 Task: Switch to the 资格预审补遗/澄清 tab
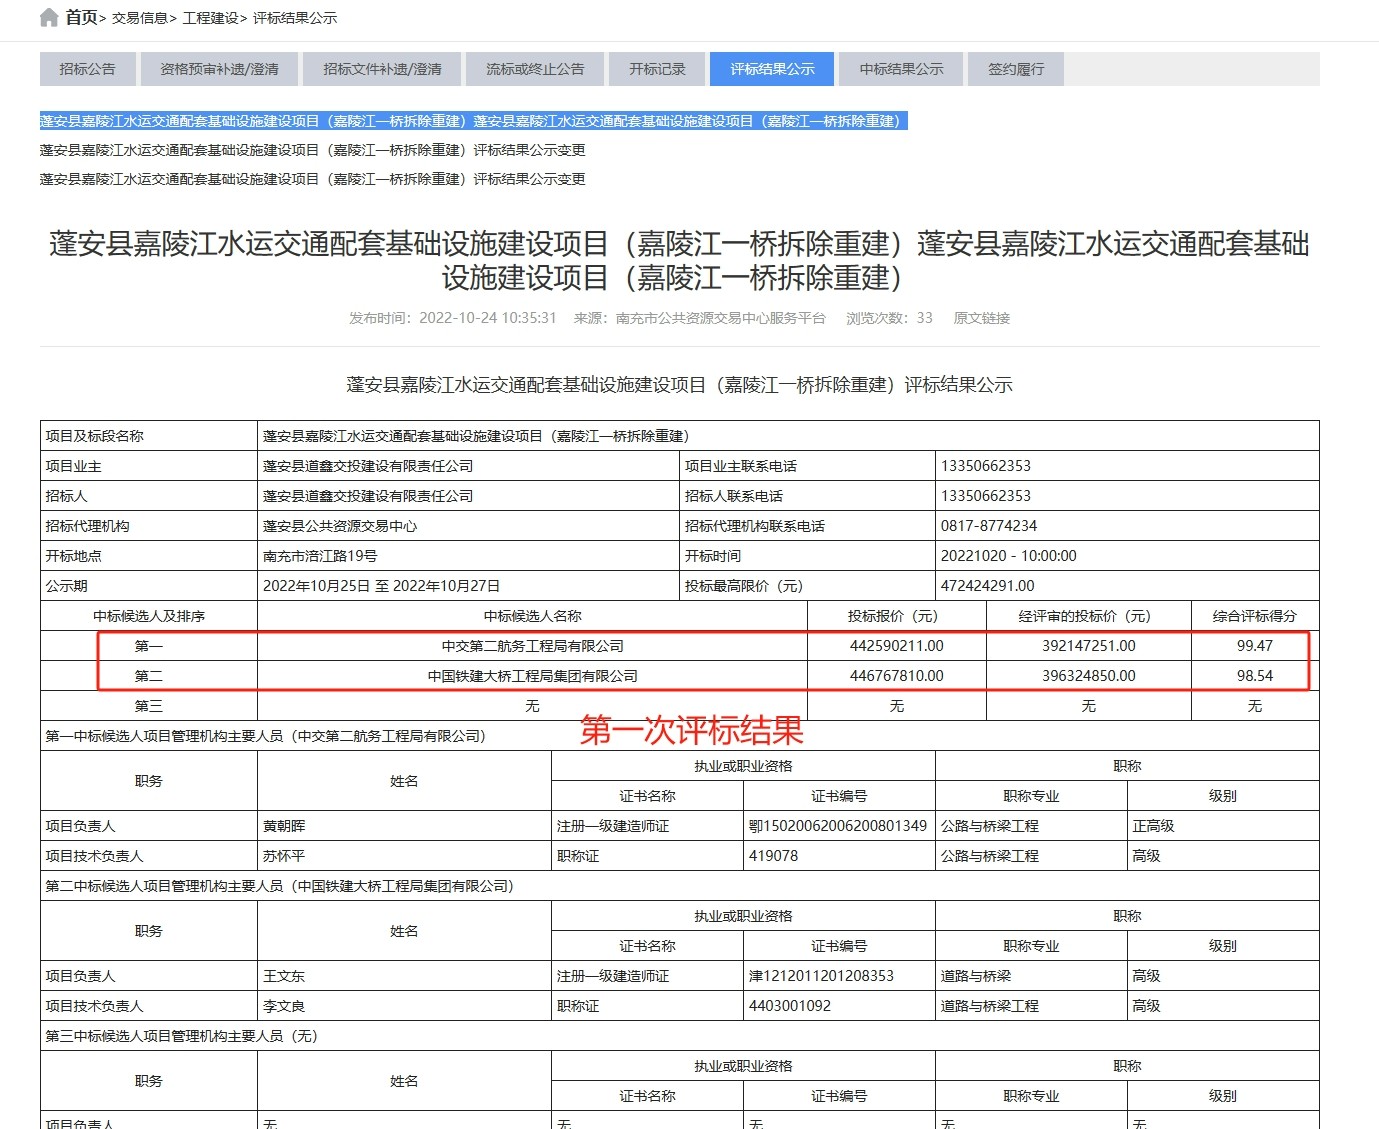[219, 69]
